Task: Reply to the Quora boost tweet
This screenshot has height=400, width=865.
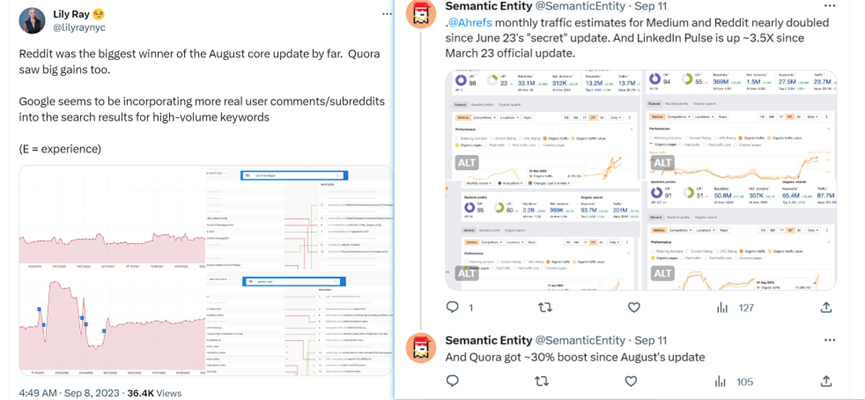Action: 452,381
